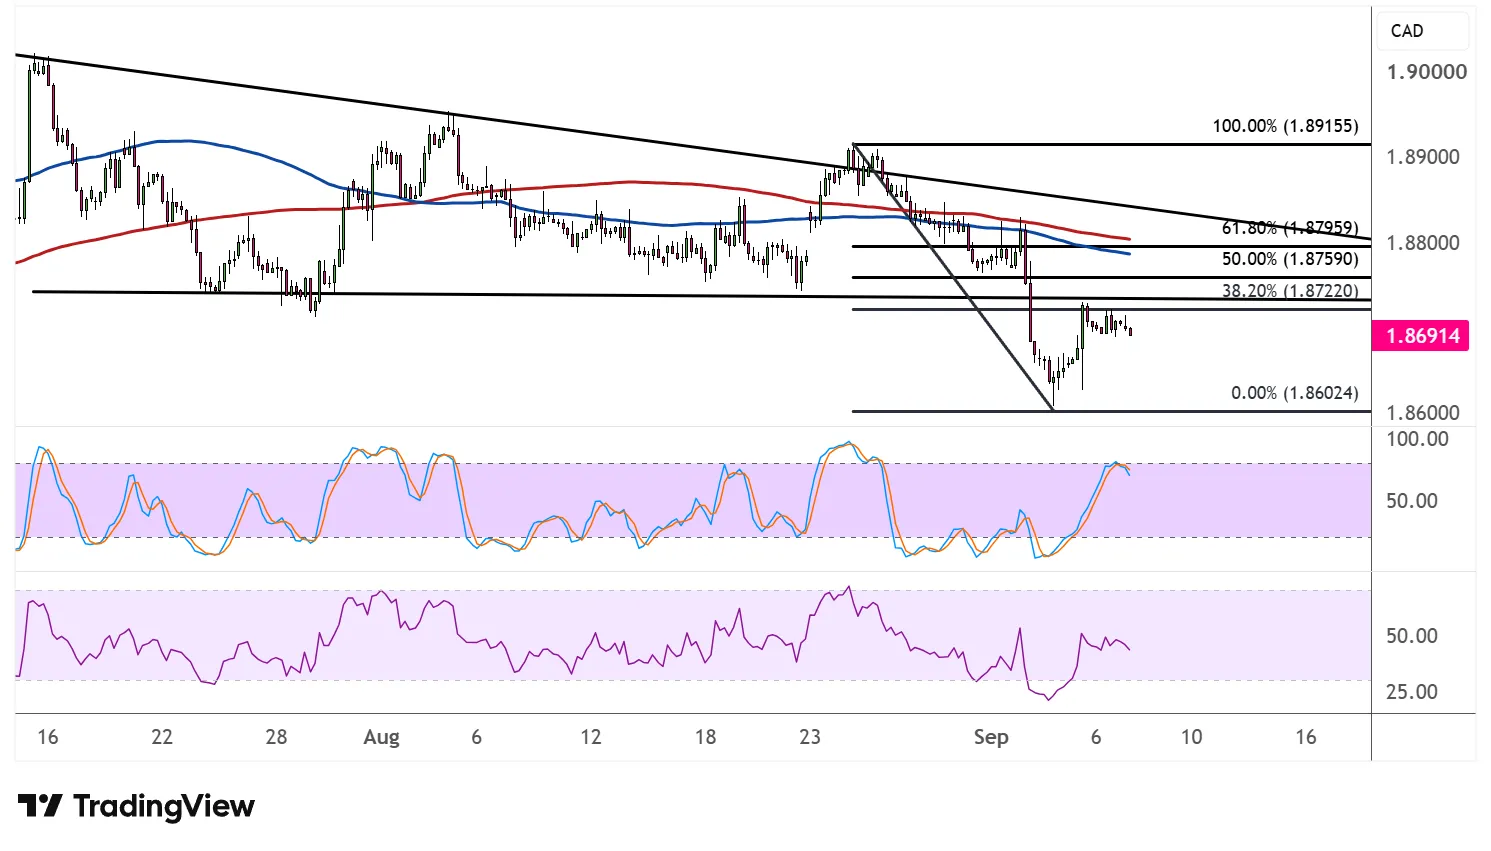The image size is (1491, 851).
Task: Click the 50.00% (1.87590) retracement label
Action: (1290, 259)
